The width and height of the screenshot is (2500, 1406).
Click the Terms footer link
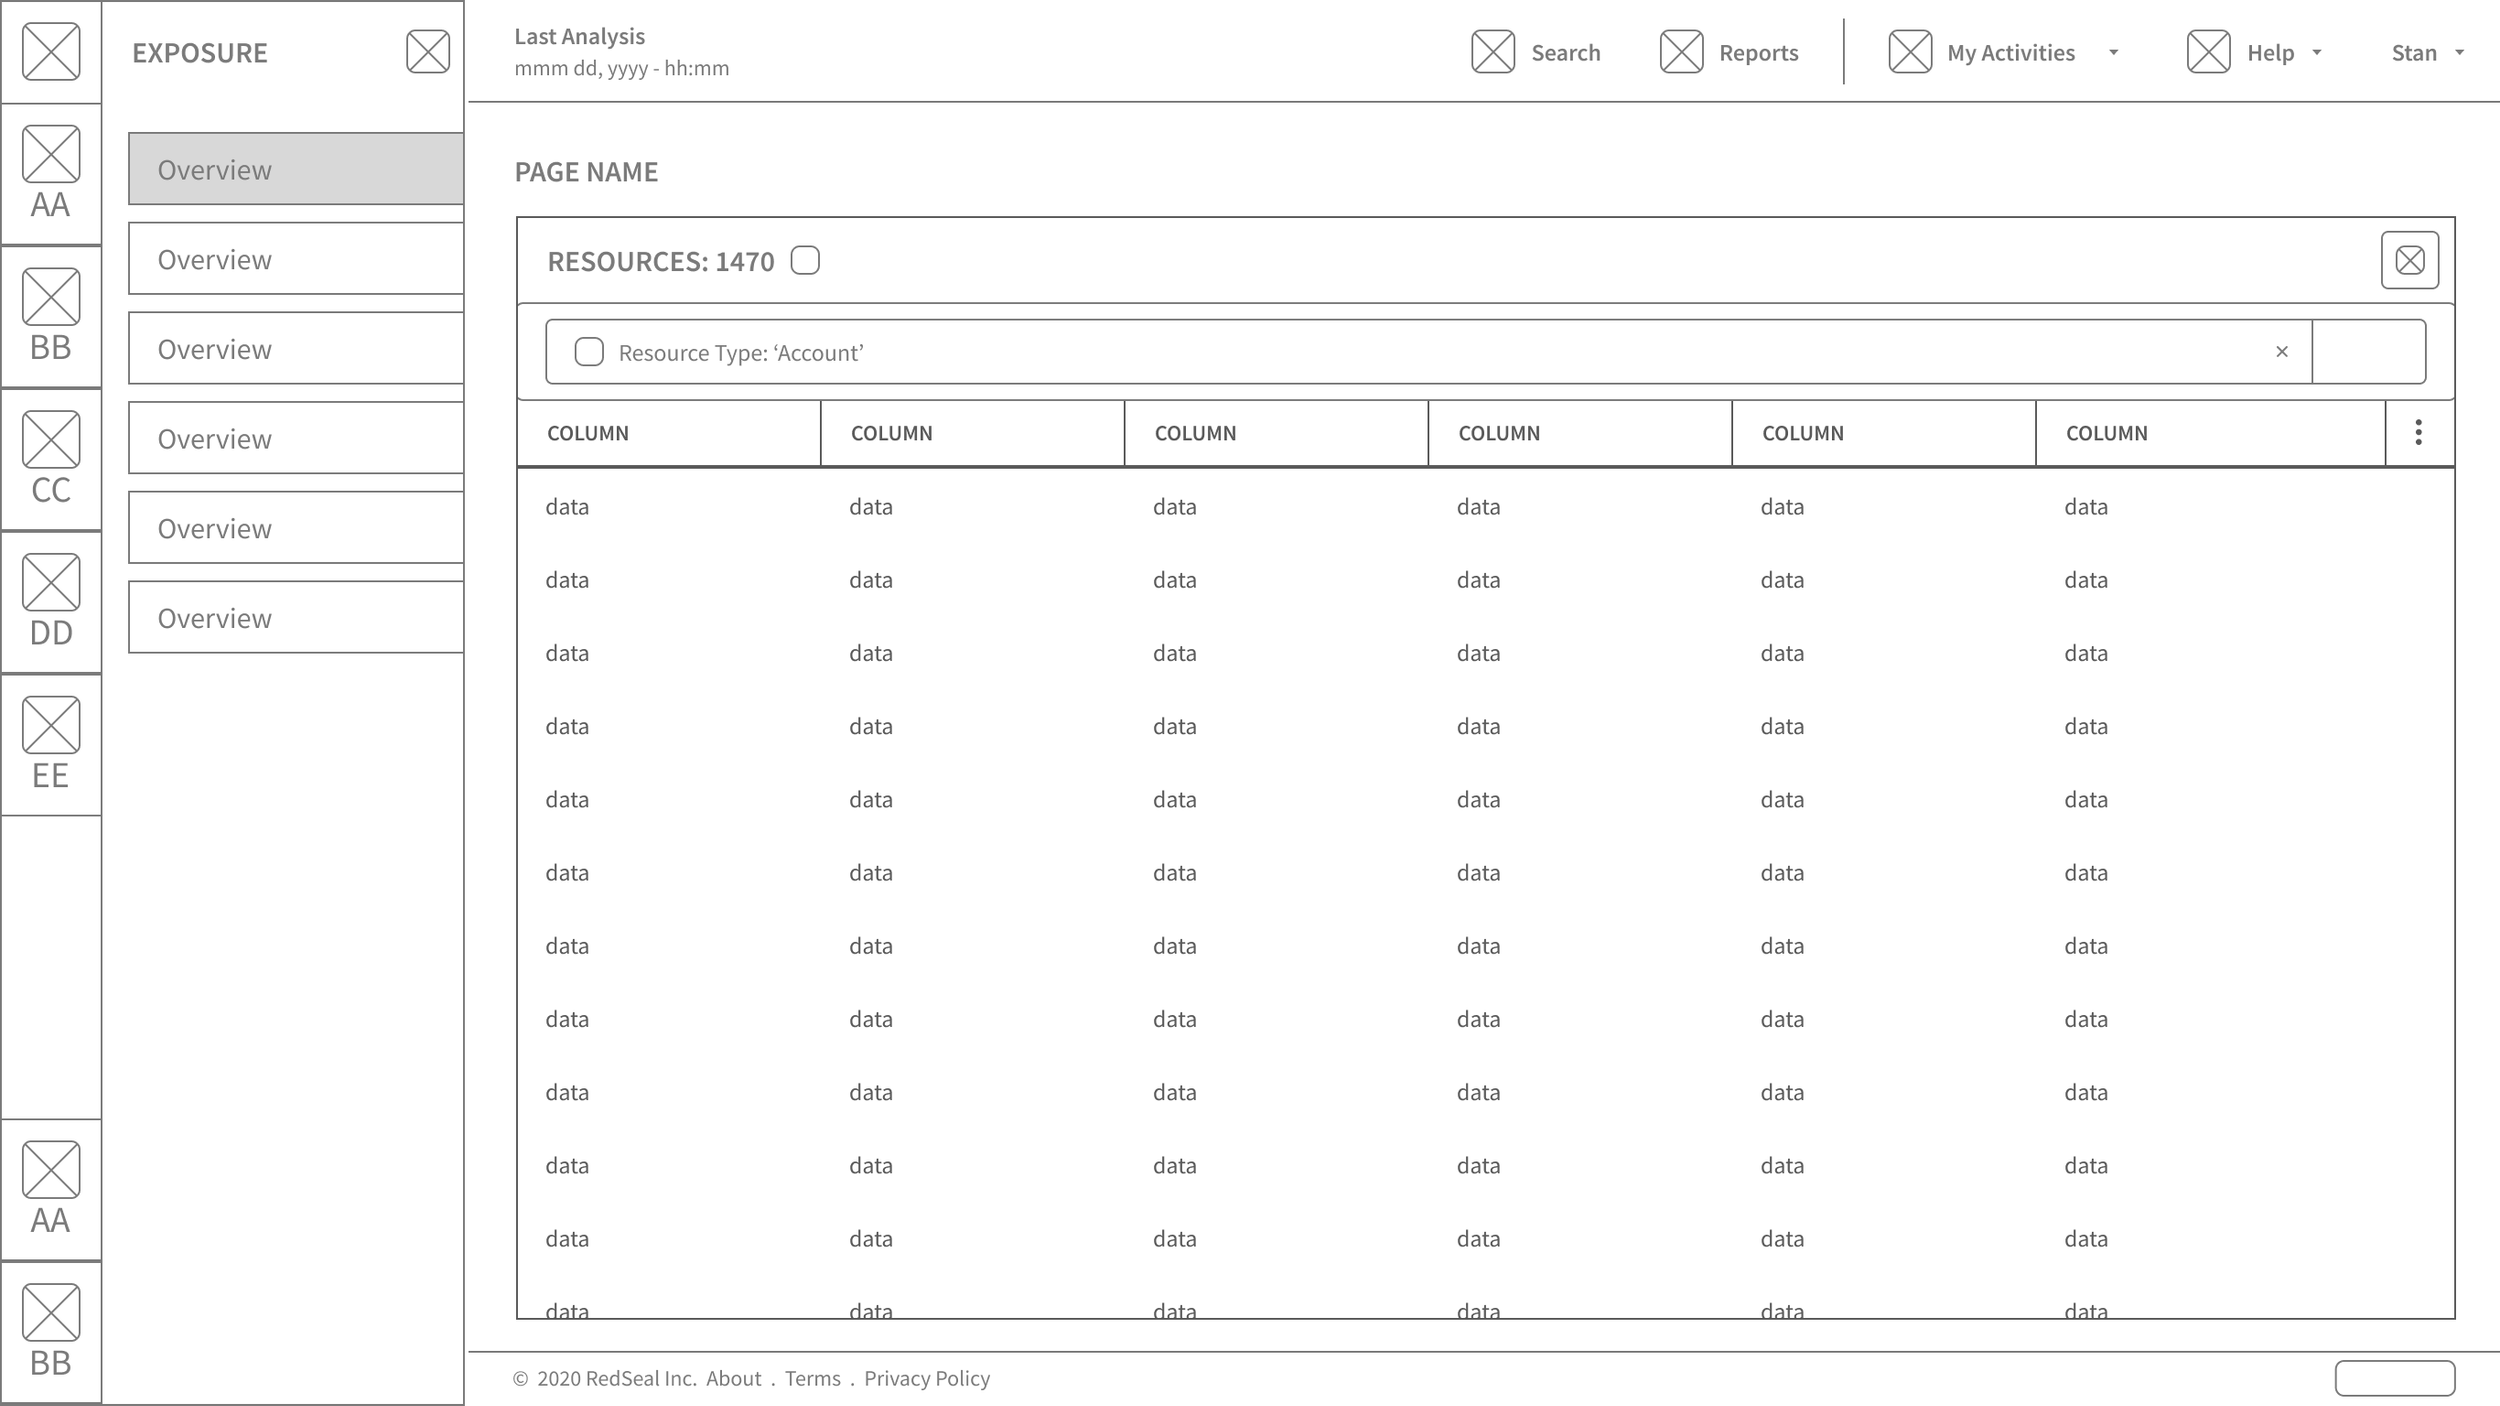[x=812, y=1378]
